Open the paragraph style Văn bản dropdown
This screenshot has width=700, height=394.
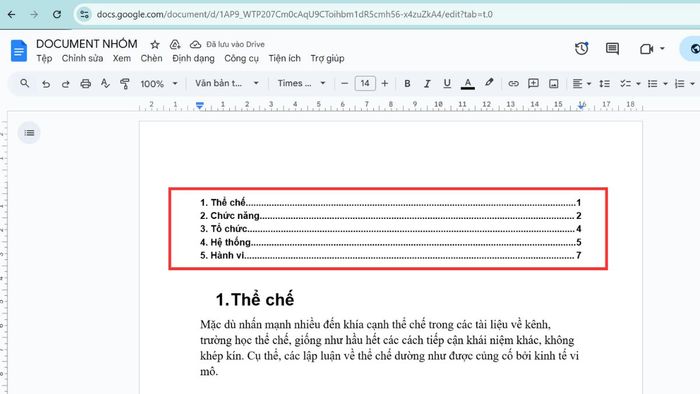click(x=227, y=83)
